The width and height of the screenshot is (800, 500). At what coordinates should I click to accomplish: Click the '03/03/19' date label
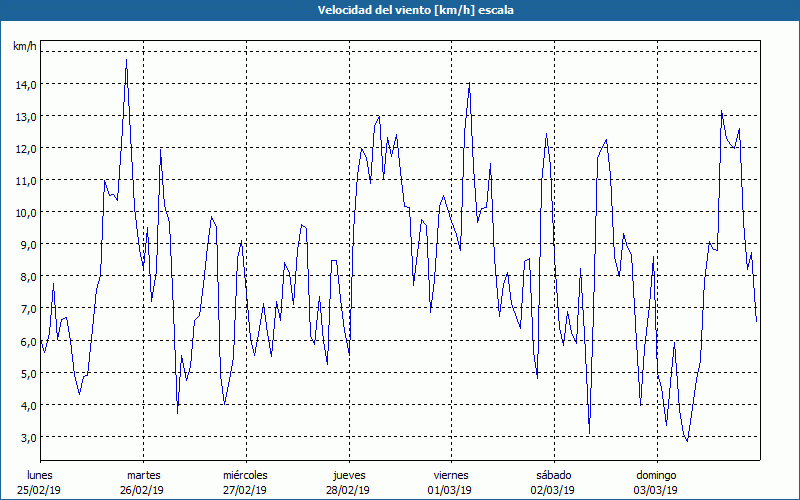[656, 490]
